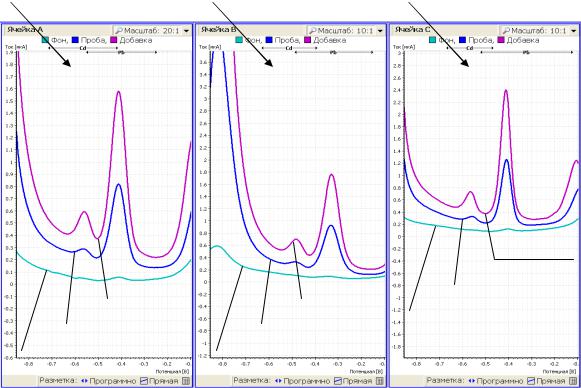Open the table grid icon in Ячейка A
Screen dimensions: 581x388
[186, 381]
